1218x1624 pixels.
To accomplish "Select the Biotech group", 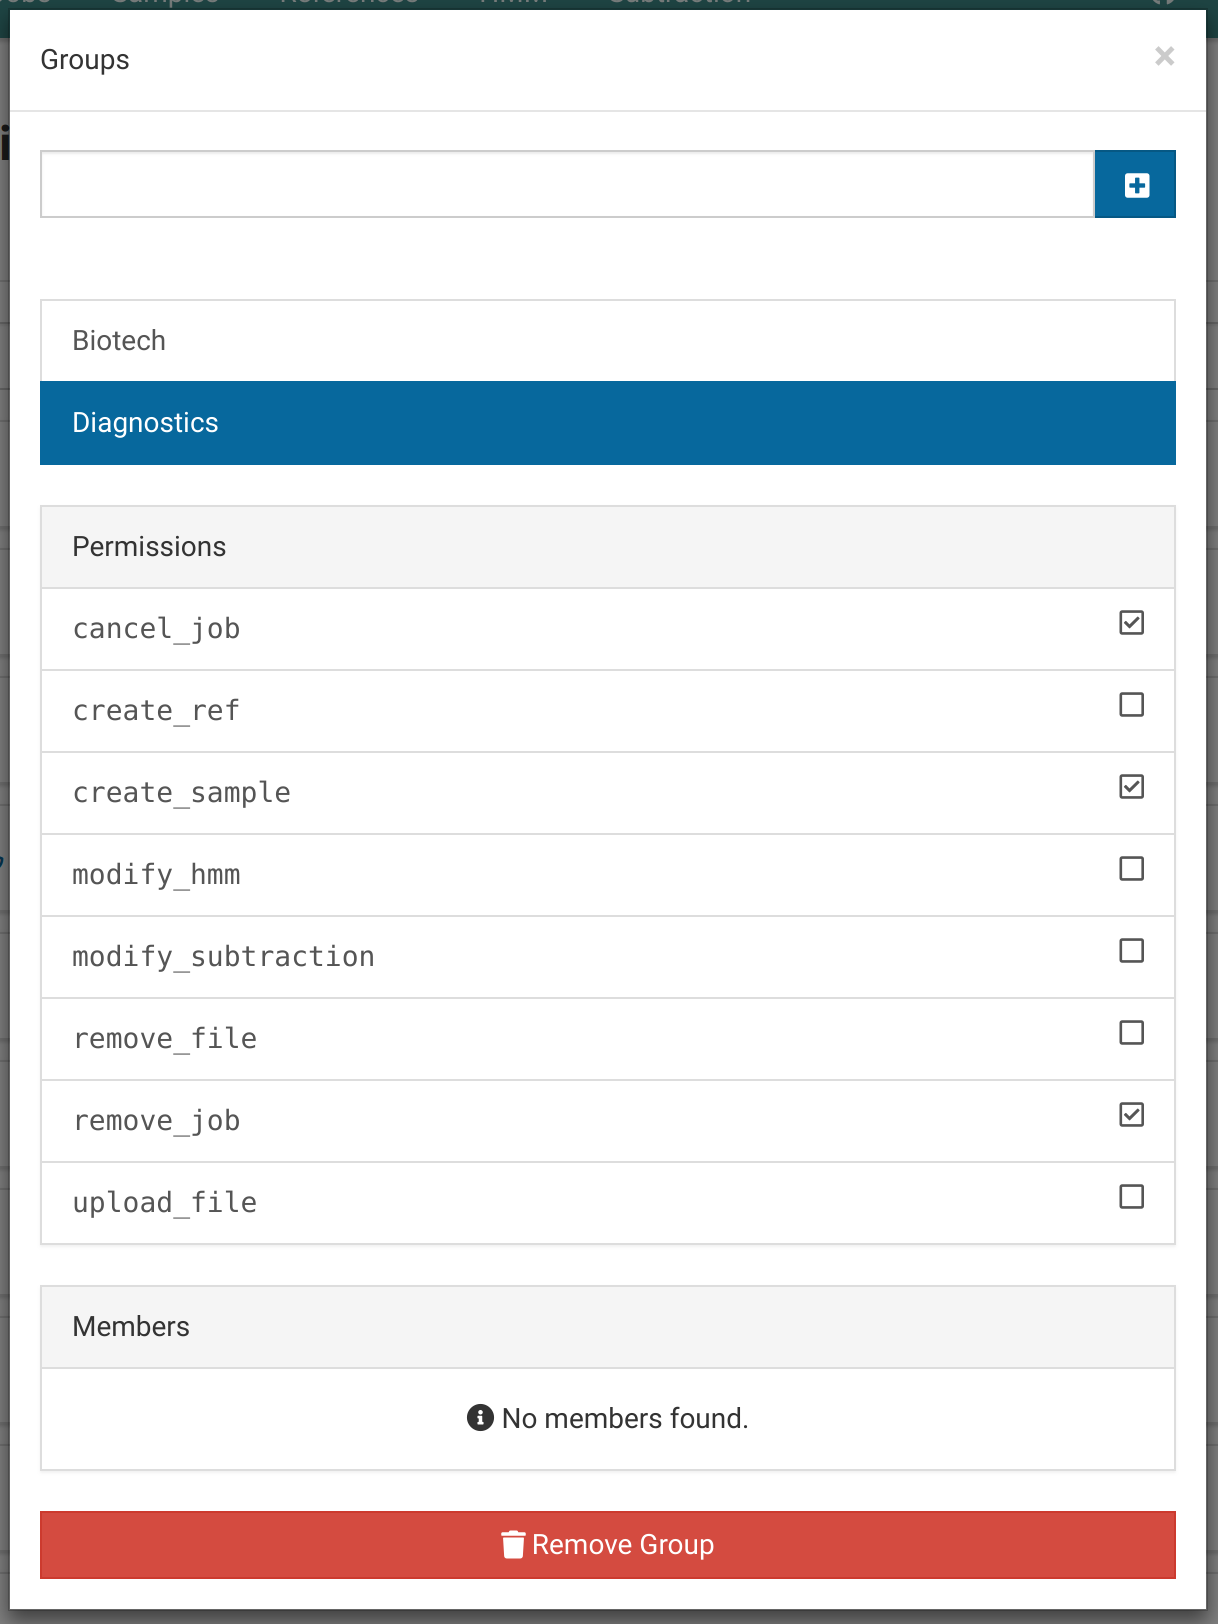I will point(608,340).
